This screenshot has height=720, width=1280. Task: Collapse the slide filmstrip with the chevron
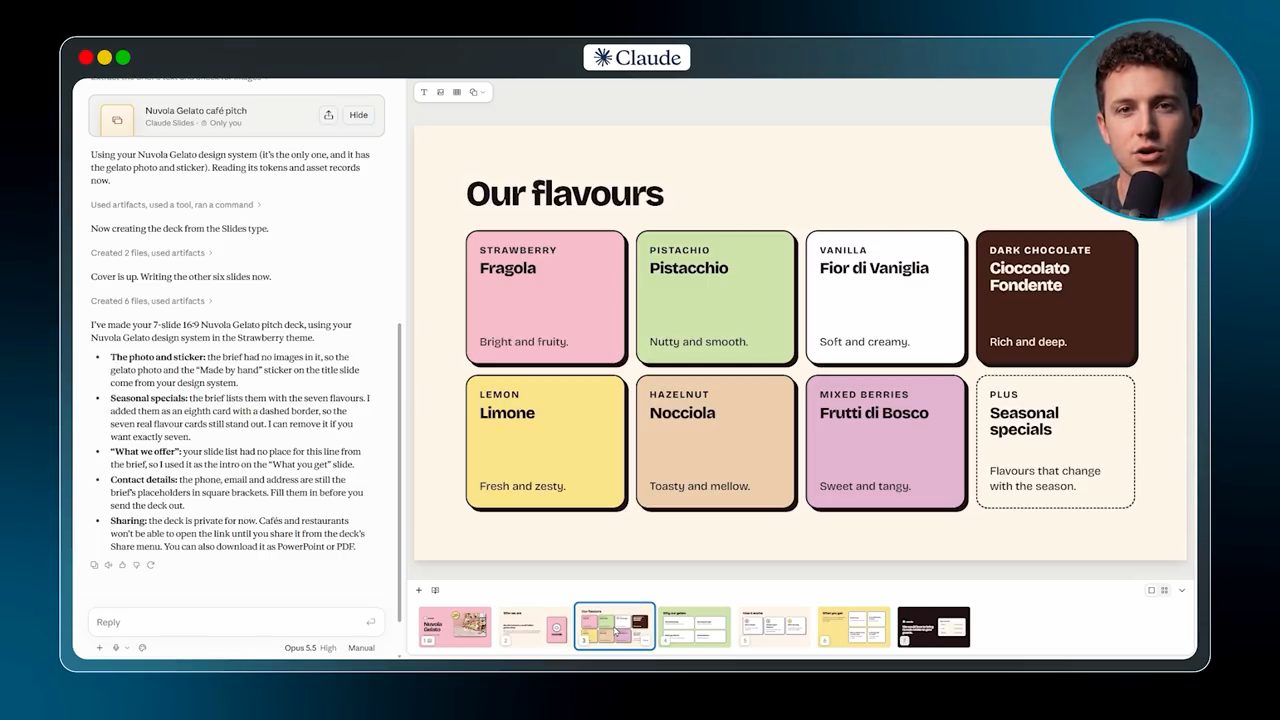[1181, 590]
